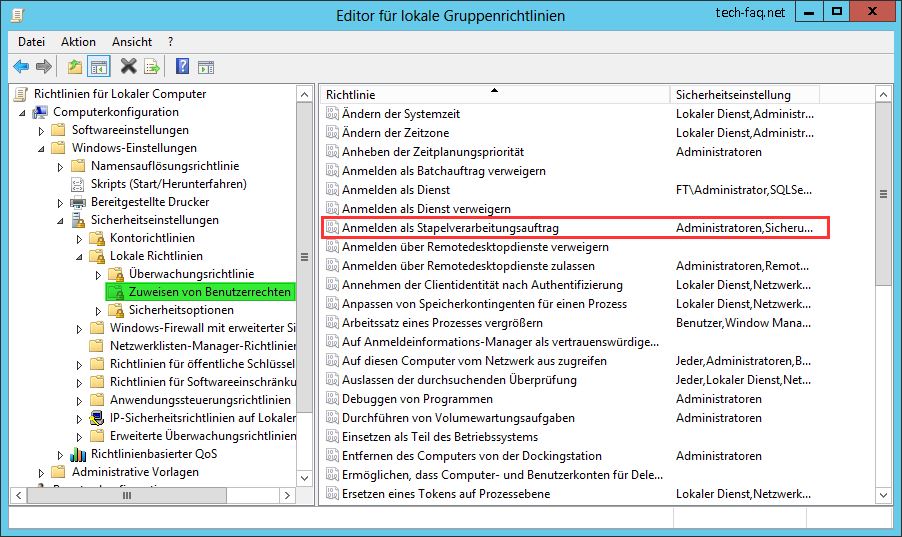Click the tree pane horizontal scrollbar right arrow
This screenshot has width=902, height=537.
point(287,495)
